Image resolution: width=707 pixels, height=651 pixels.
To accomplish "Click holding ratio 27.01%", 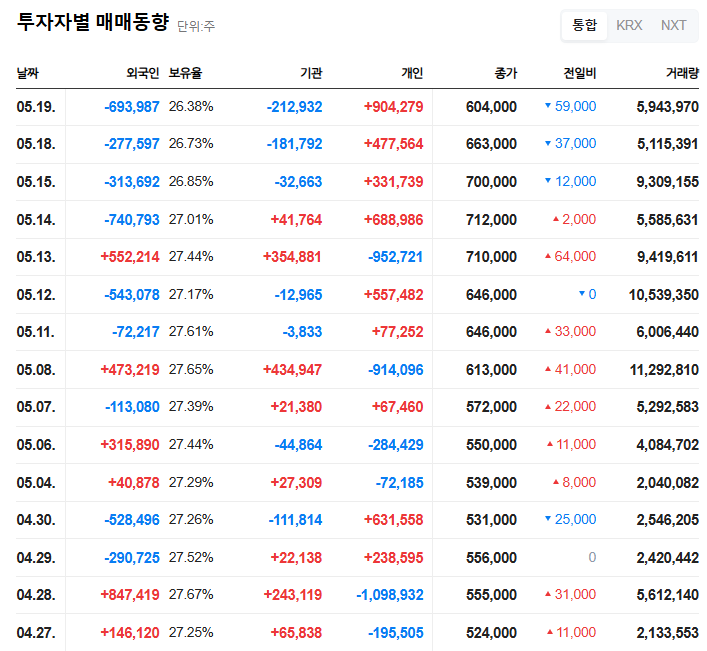I will 191,219.
